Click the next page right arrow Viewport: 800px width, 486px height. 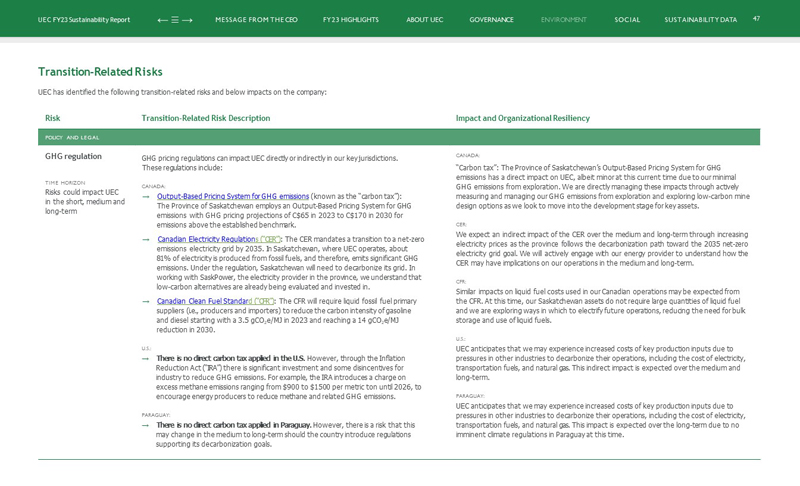click(188, 20)
